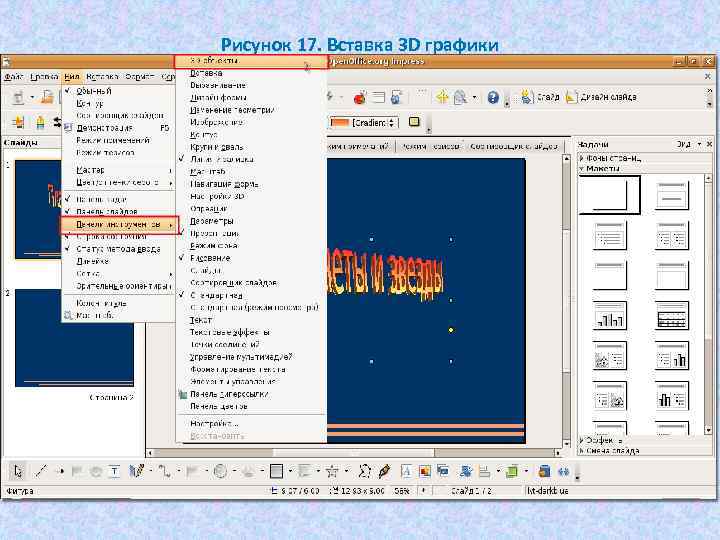The height and width of the screenshot is (540, 720).
Task: Select the Rectangle basic shape tool
Action: pos(276,471)
